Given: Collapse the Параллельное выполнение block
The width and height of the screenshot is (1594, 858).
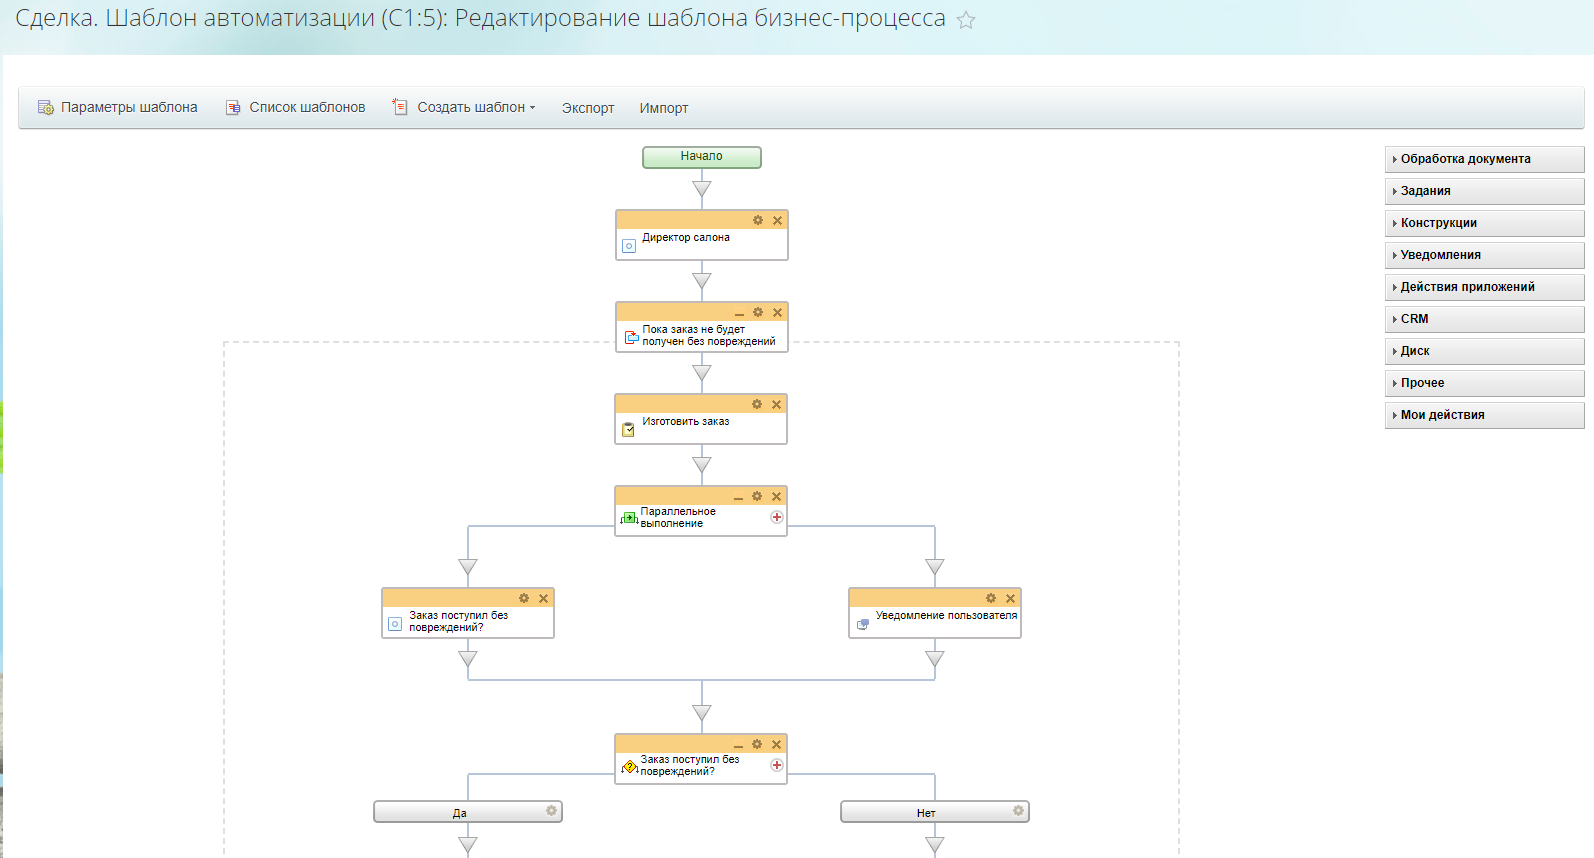Looking at the screenshot, I should [738, 498].
